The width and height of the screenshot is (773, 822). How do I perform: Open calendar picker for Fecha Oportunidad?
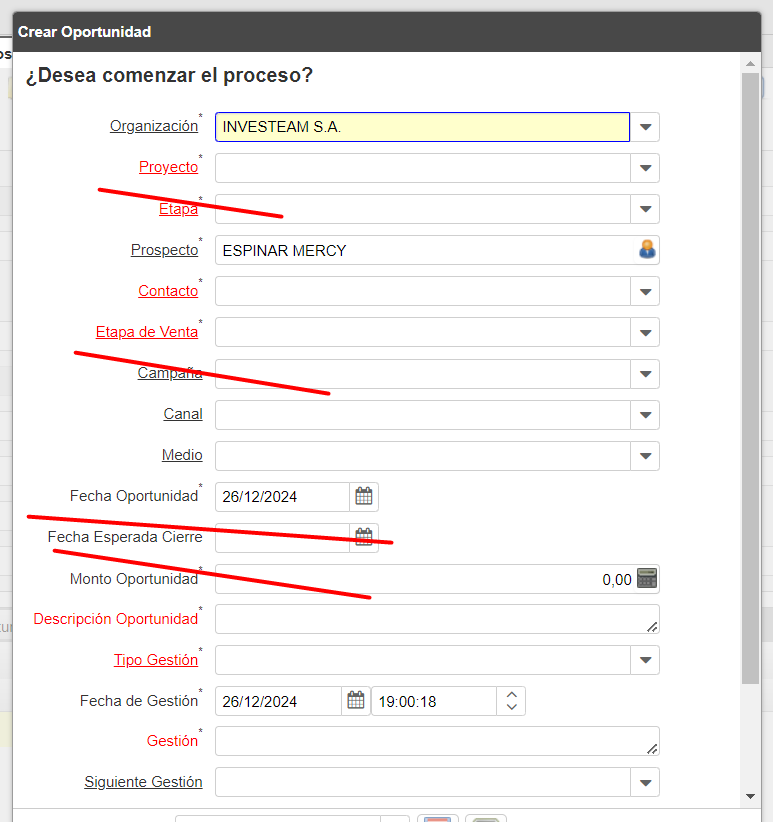364,496
